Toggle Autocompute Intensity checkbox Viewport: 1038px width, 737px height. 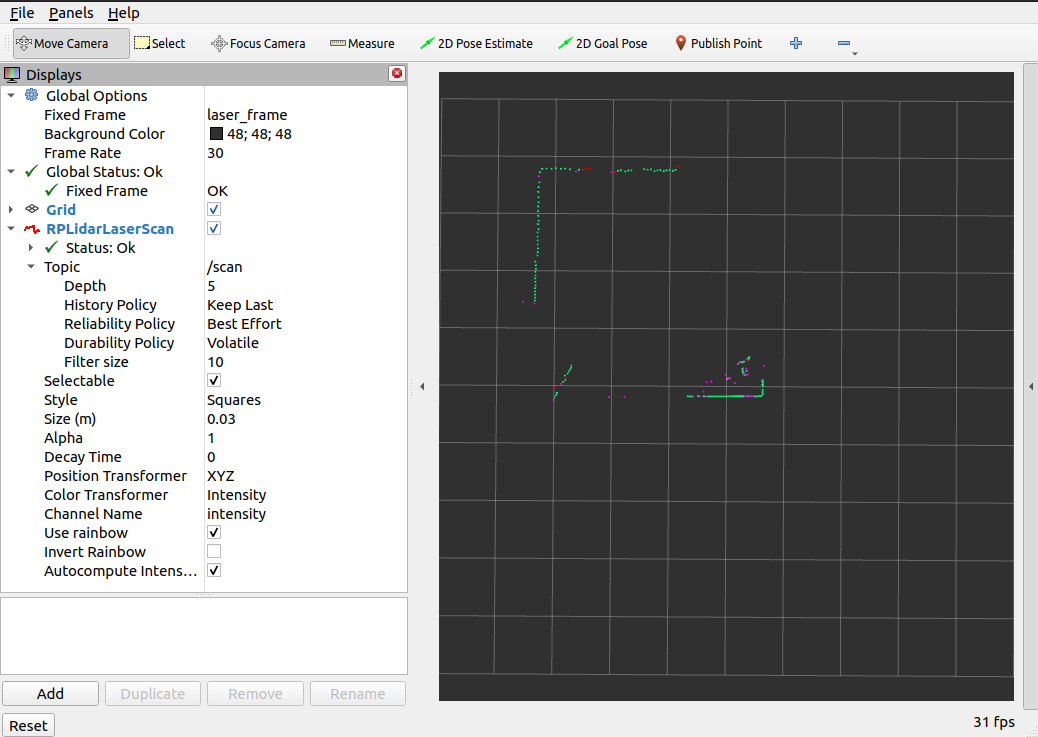point(214,570)
